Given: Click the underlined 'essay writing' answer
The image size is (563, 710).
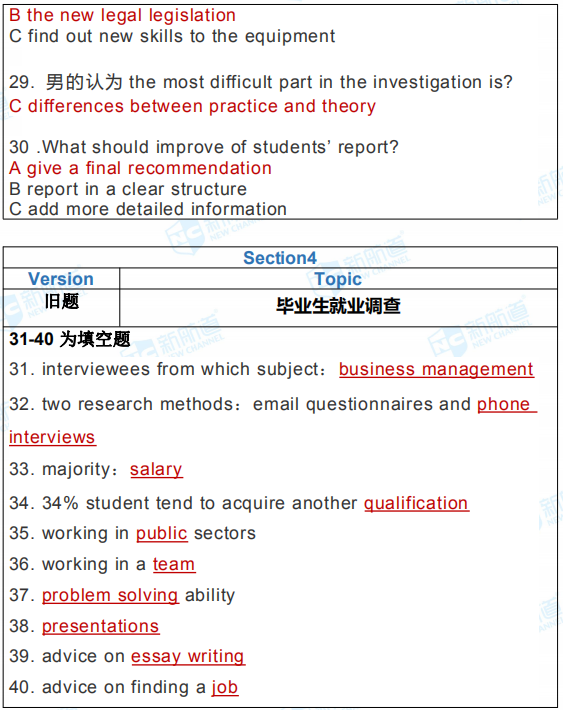Looking at the screenshot, I should coord(188,657).
